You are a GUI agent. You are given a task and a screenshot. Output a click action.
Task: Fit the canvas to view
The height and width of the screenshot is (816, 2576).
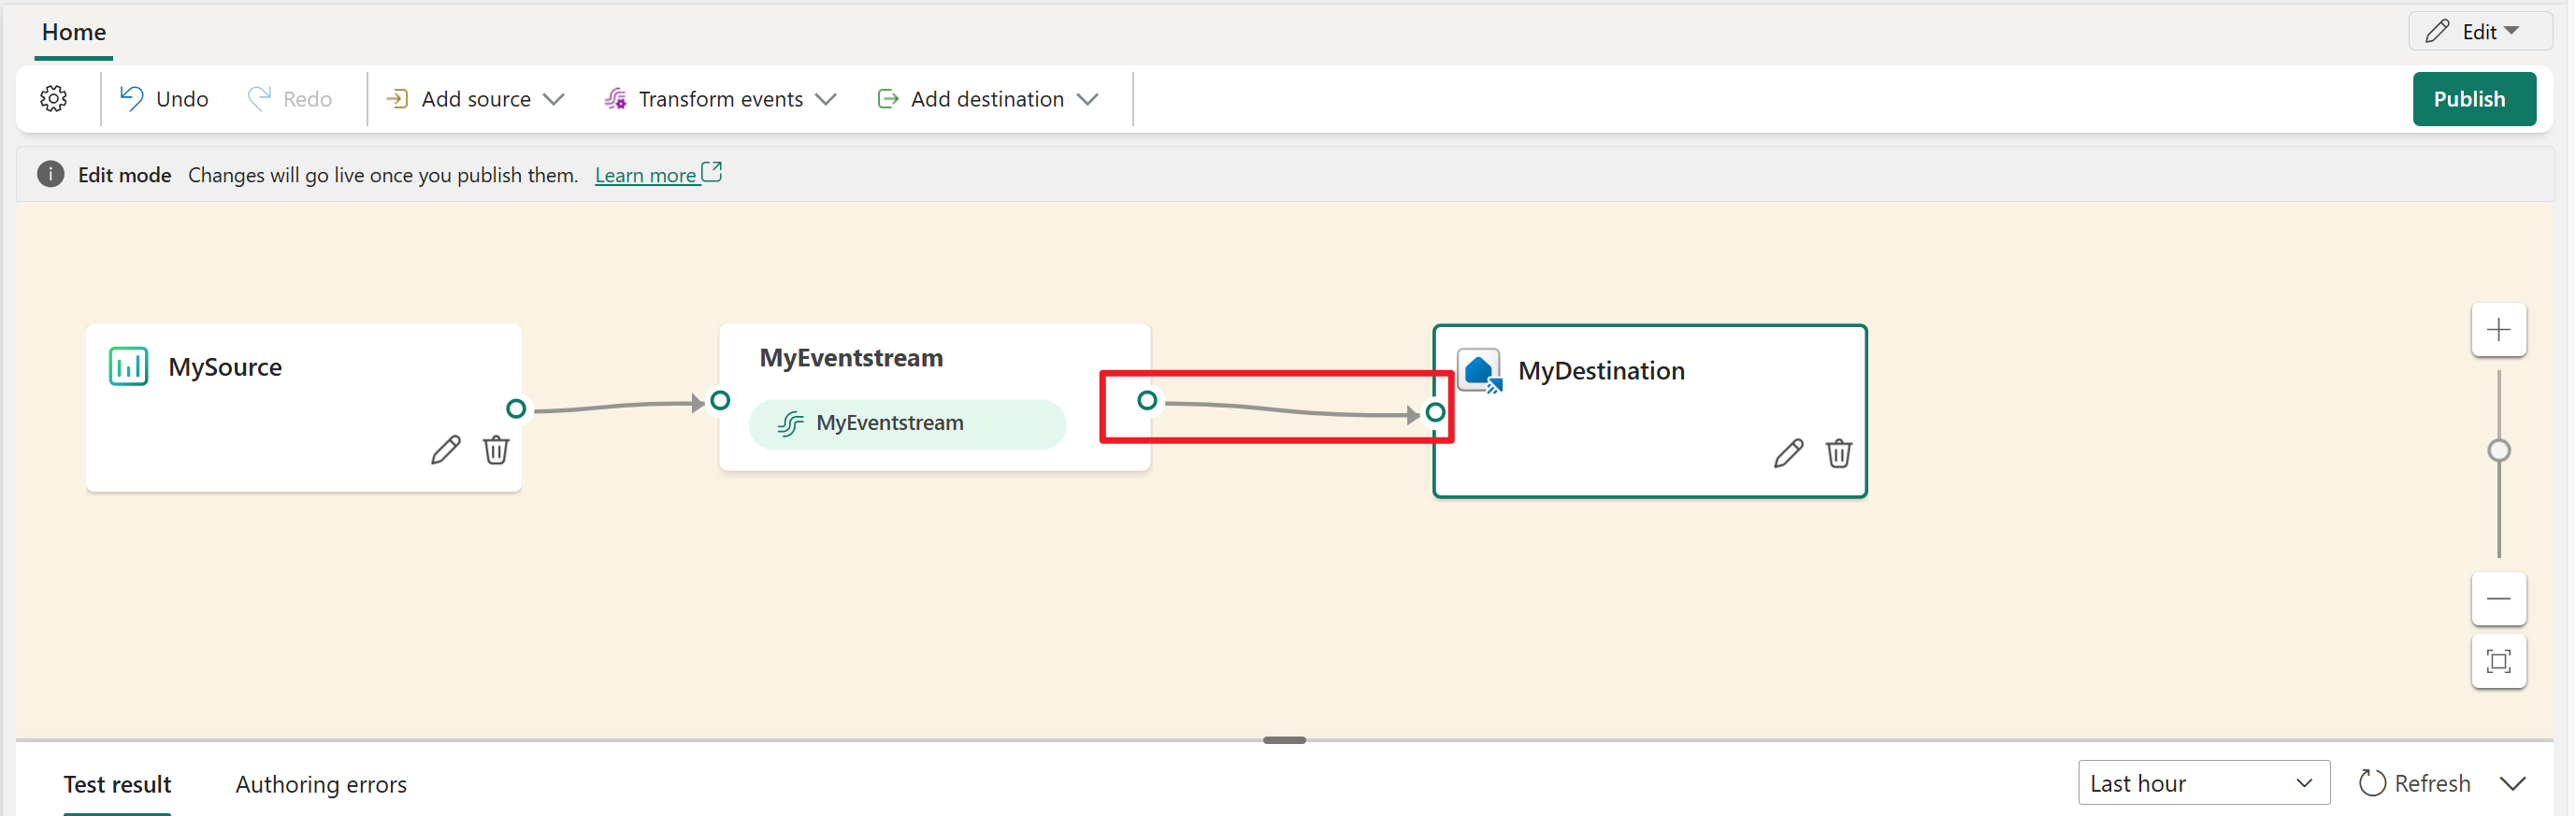(2498, 661)
